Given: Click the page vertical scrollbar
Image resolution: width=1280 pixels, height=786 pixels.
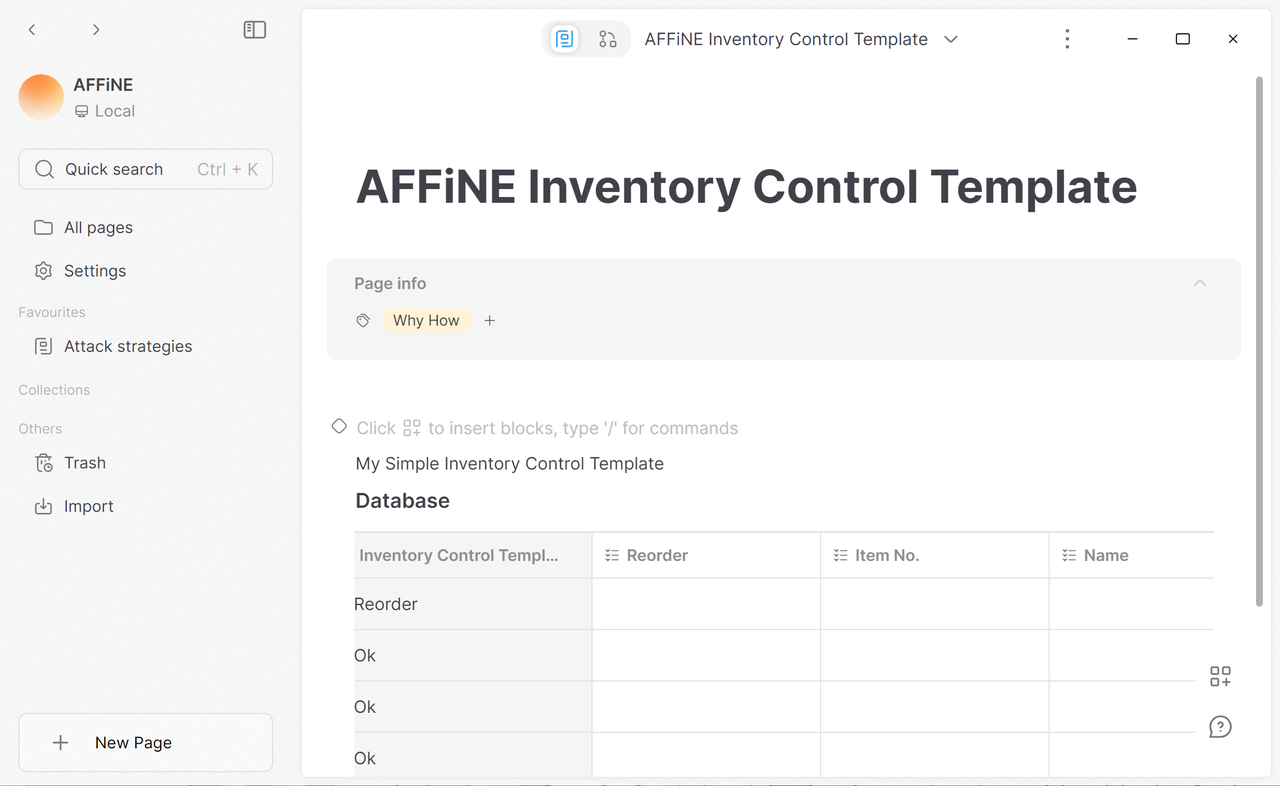Looking at the screenshot, I should [1259, 340].
